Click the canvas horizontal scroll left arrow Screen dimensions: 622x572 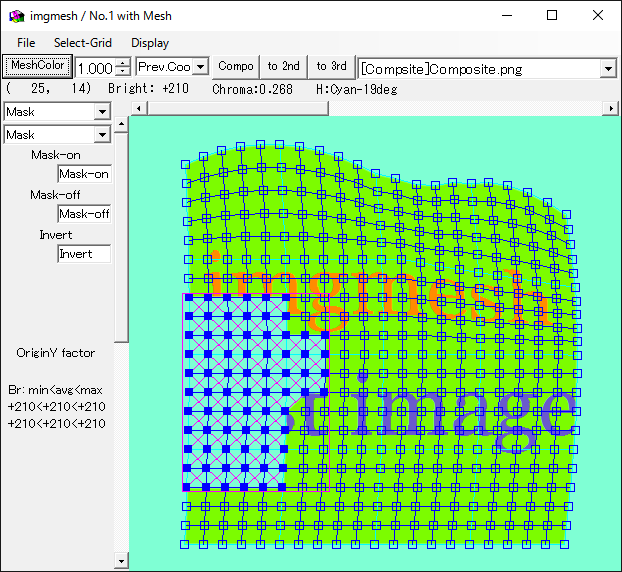click(8, 561)
